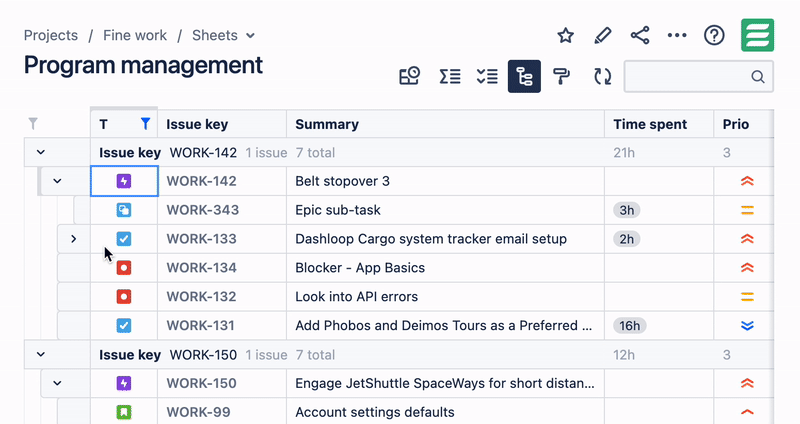Viewport: 800px width, 424px height.
Task: Open the share icon
Action: click(640, 36)
